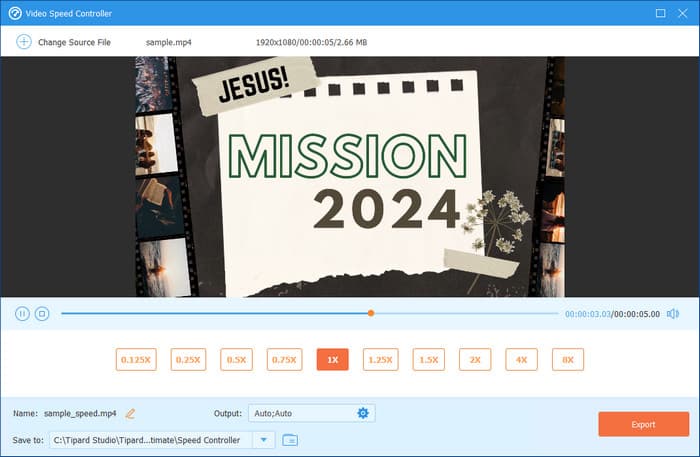Screen dimensions: 700x457
Task: Mute the volume speaker icon
Action: coord(673,313)
